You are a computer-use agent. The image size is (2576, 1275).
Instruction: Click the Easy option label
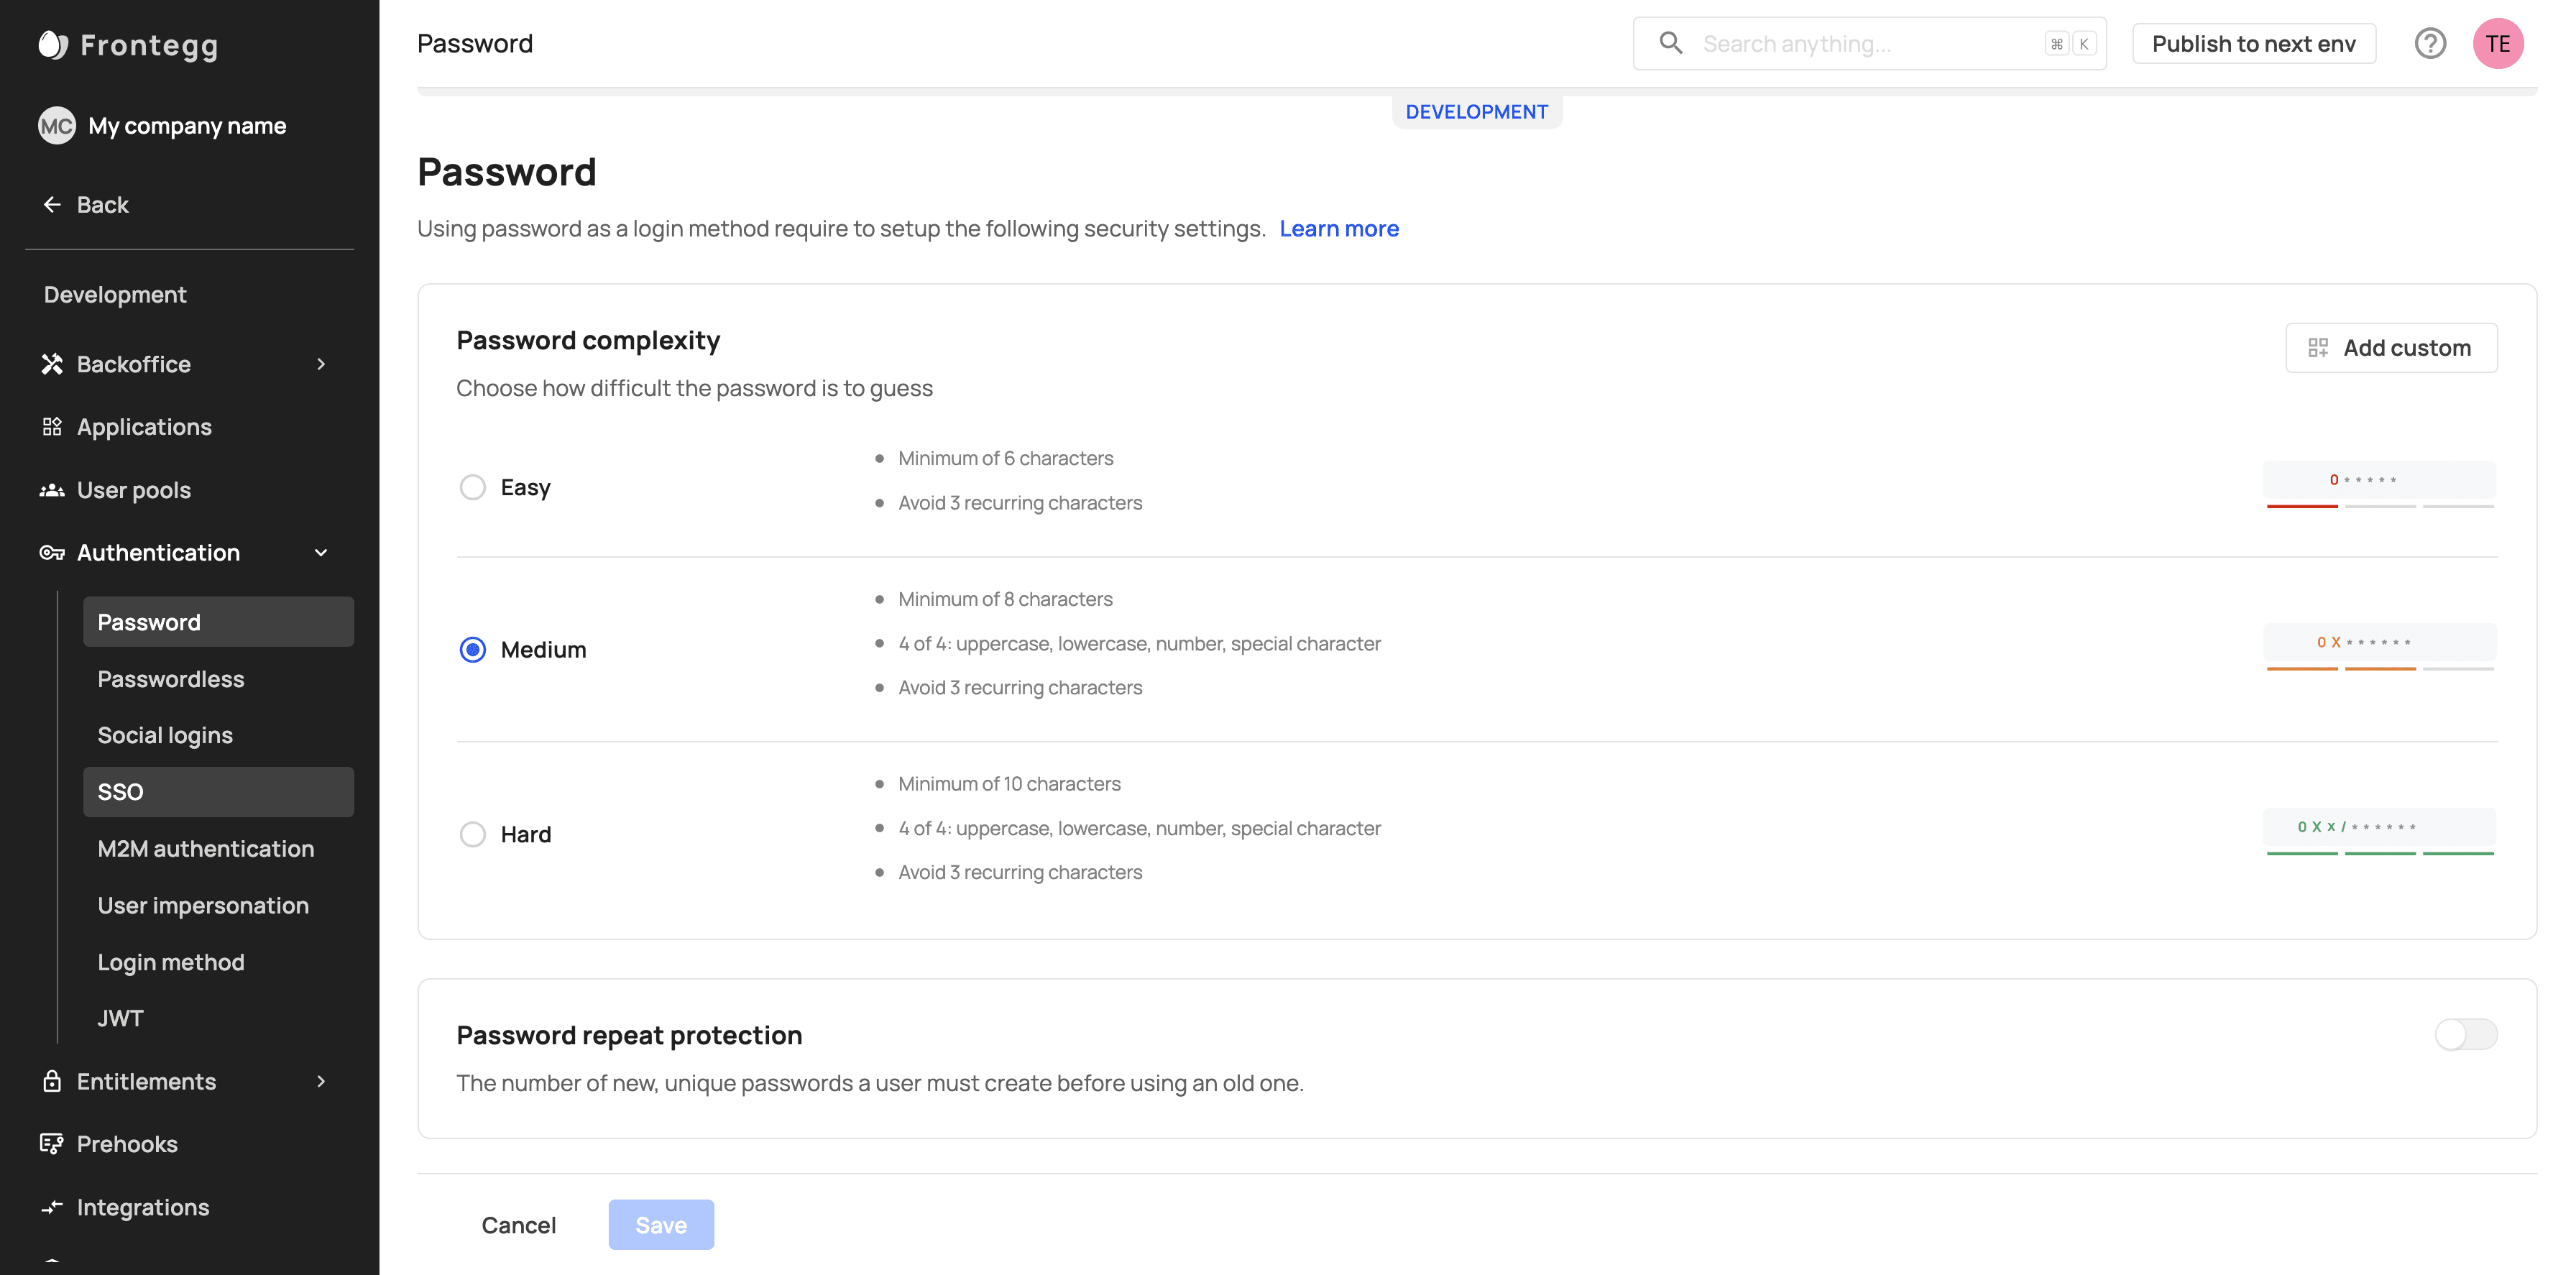pyautogui.click(x=525, y=487)
